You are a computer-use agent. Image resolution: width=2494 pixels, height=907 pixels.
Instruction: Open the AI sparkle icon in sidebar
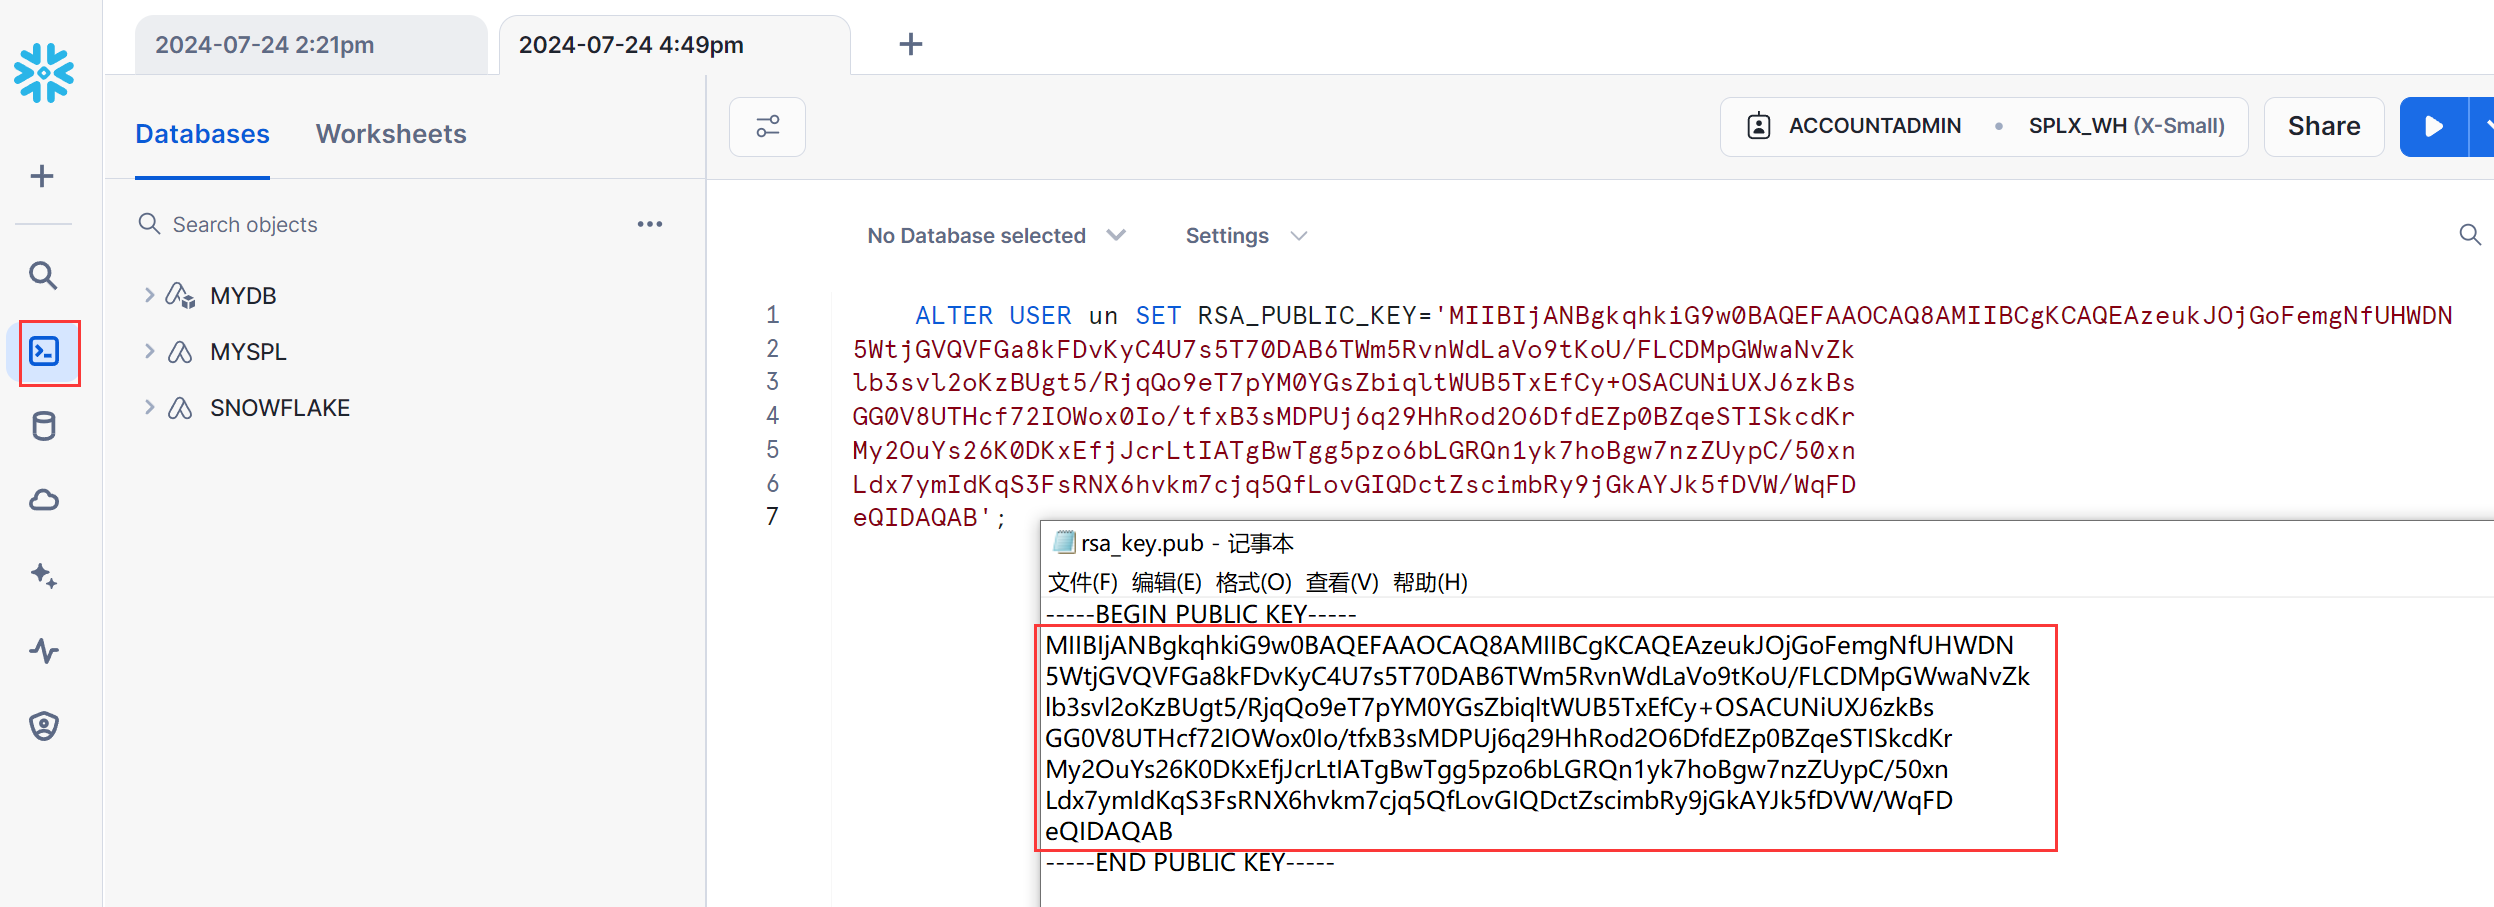point(44,576)
